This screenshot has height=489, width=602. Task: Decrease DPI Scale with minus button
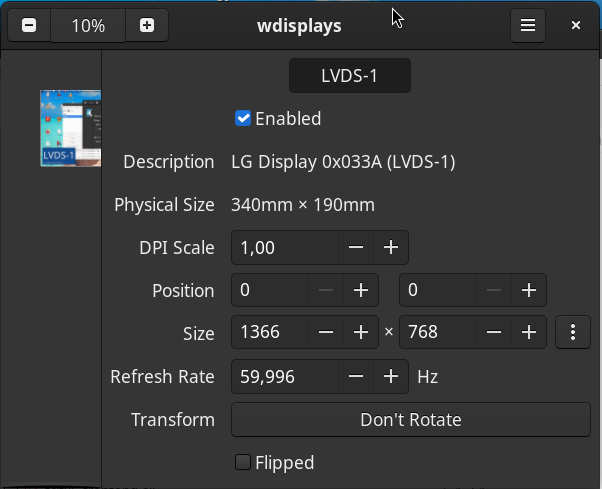356,247
